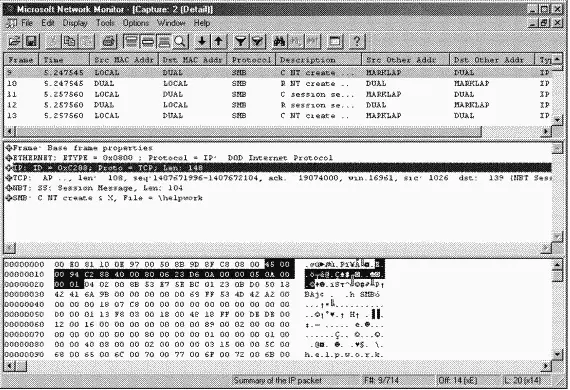The height and width of the screenshot is (390, 570).
Task: Find a frame using the binoculars icon
Action: pyautogui.click(x=280, y=42)
